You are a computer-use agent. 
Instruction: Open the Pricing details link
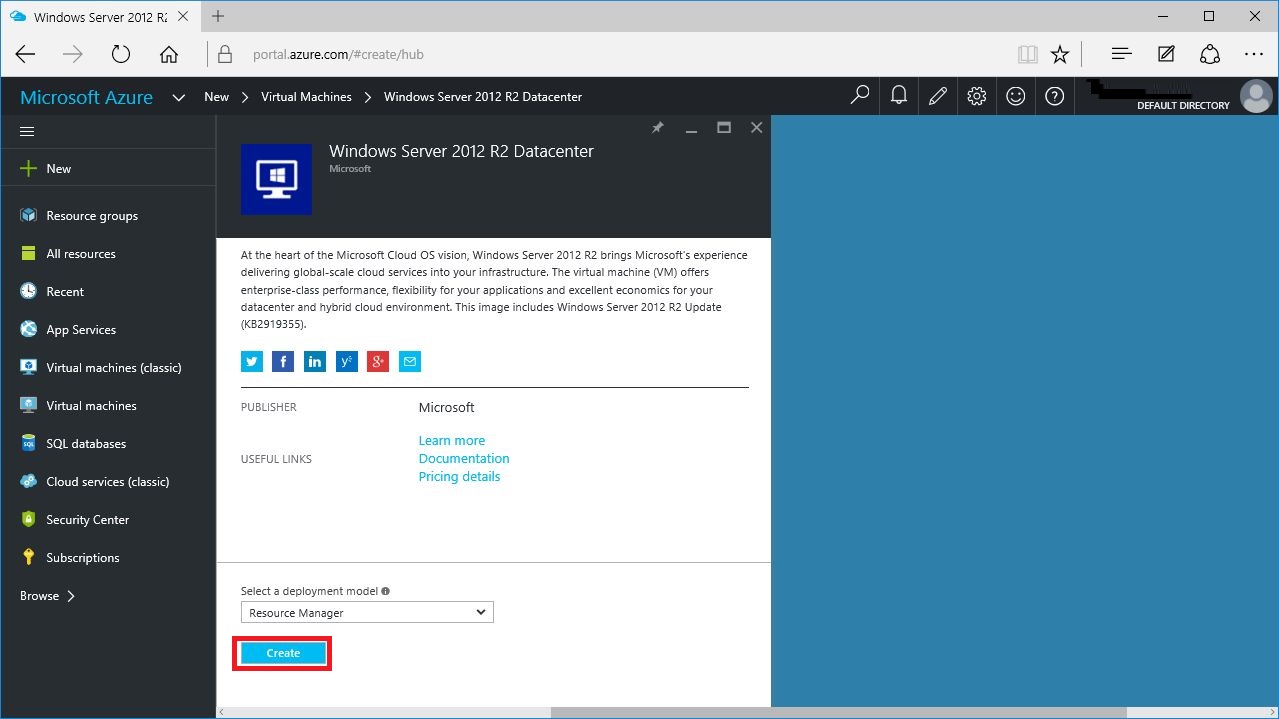[459, 476]
